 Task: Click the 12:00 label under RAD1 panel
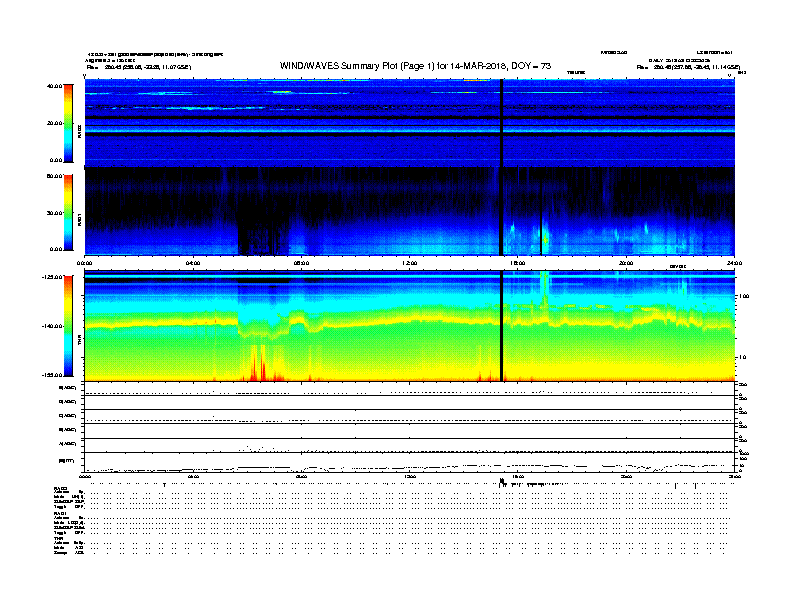[x=410, y=263]
